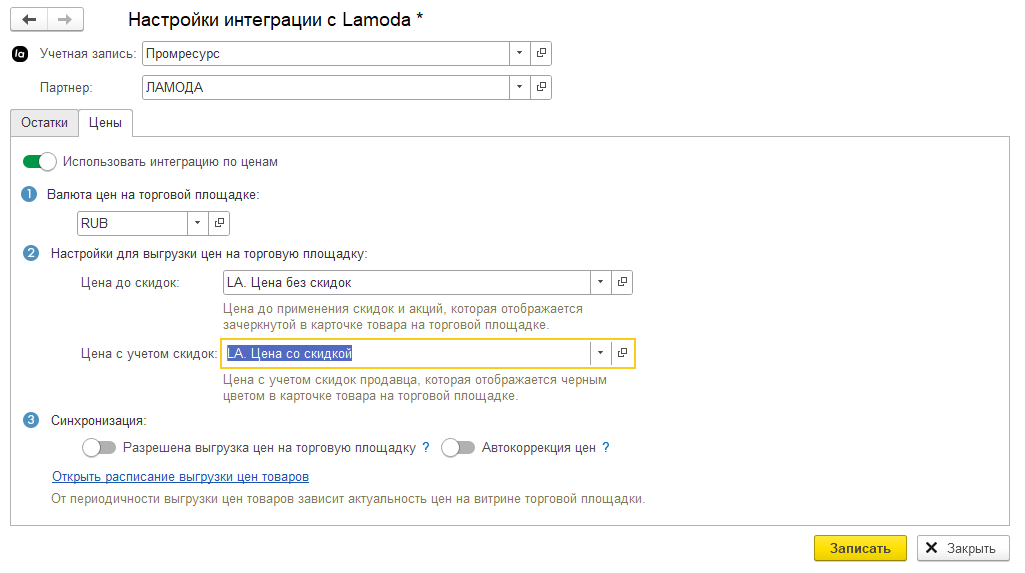Open the Учетная запись record via its open icon

[x=541, y=53]
